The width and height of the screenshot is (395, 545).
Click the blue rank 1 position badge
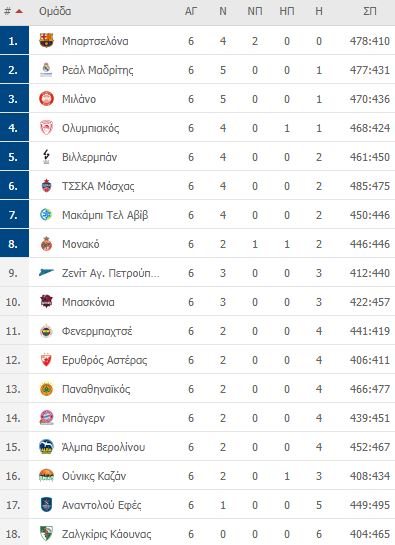click(x=14, y=41)
